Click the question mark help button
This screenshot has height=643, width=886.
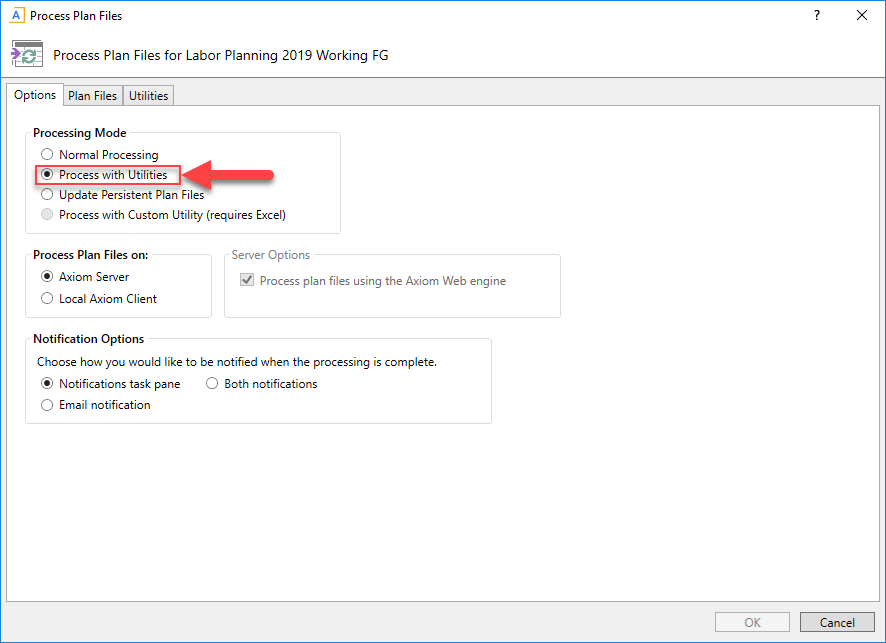[816, 16]
